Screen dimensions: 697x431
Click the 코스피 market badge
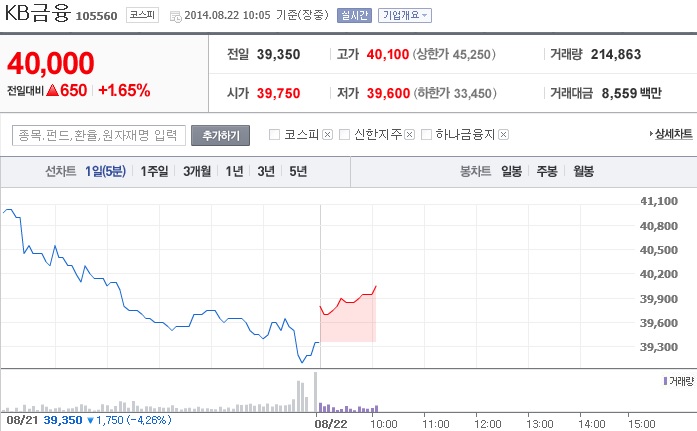140,15
